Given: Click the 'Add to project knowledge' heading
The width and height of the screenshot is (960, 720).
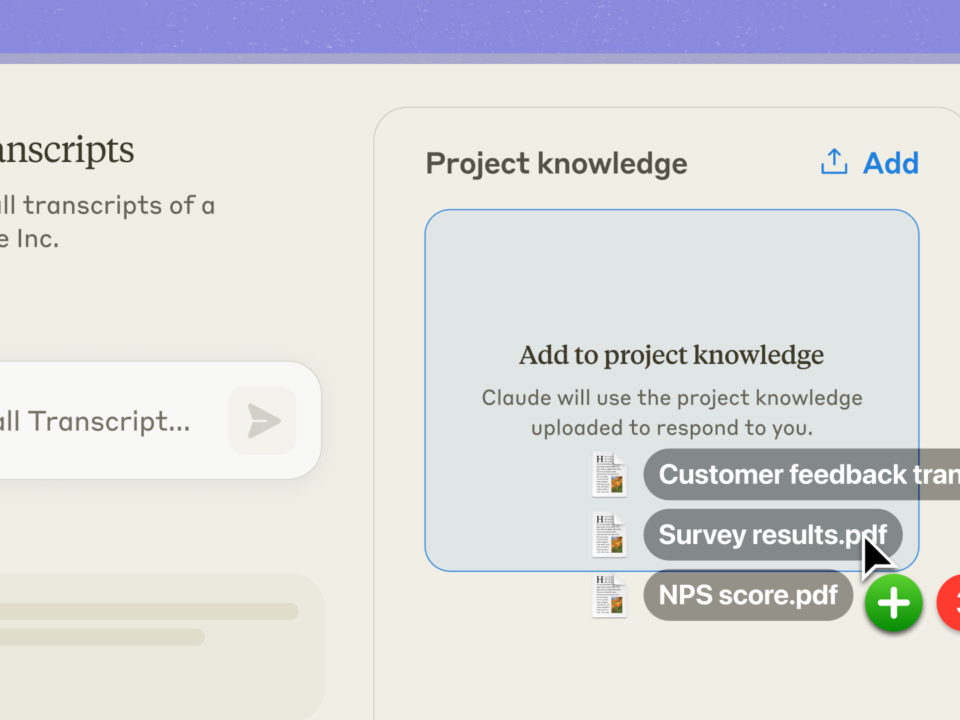Looking at the screenshot, I should tap(671, 355).
